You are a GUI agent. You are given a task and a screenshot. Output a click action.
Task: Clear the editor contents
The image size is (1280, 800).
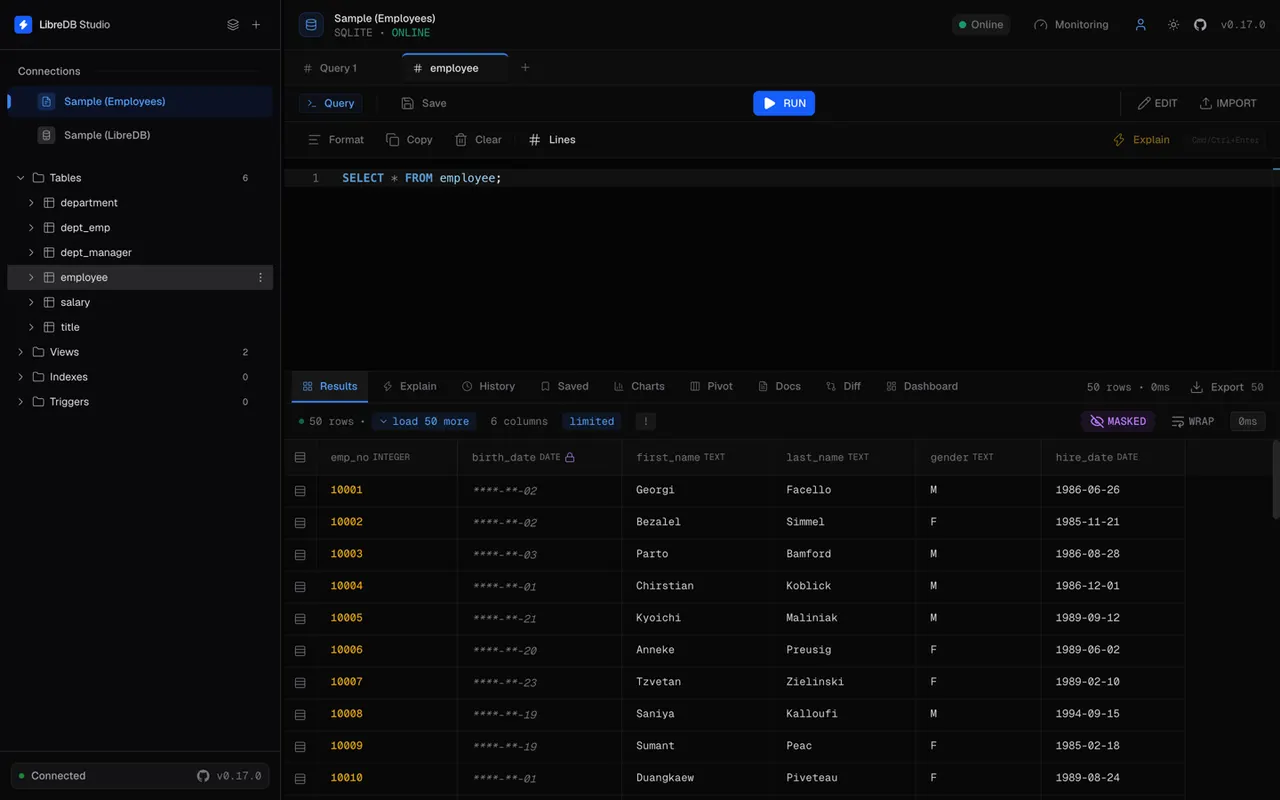click(478, 140)
